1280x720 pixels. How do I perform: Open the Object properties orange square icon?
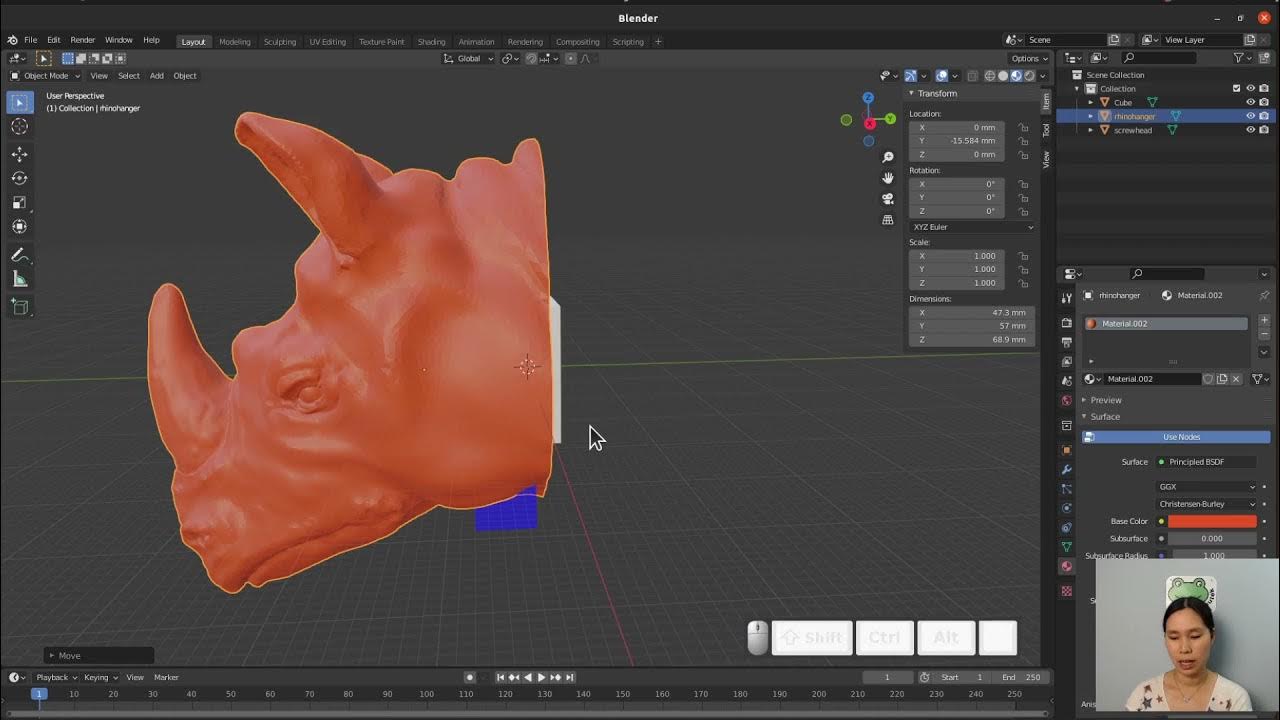pyautogui.click(x=1066, y=450)
